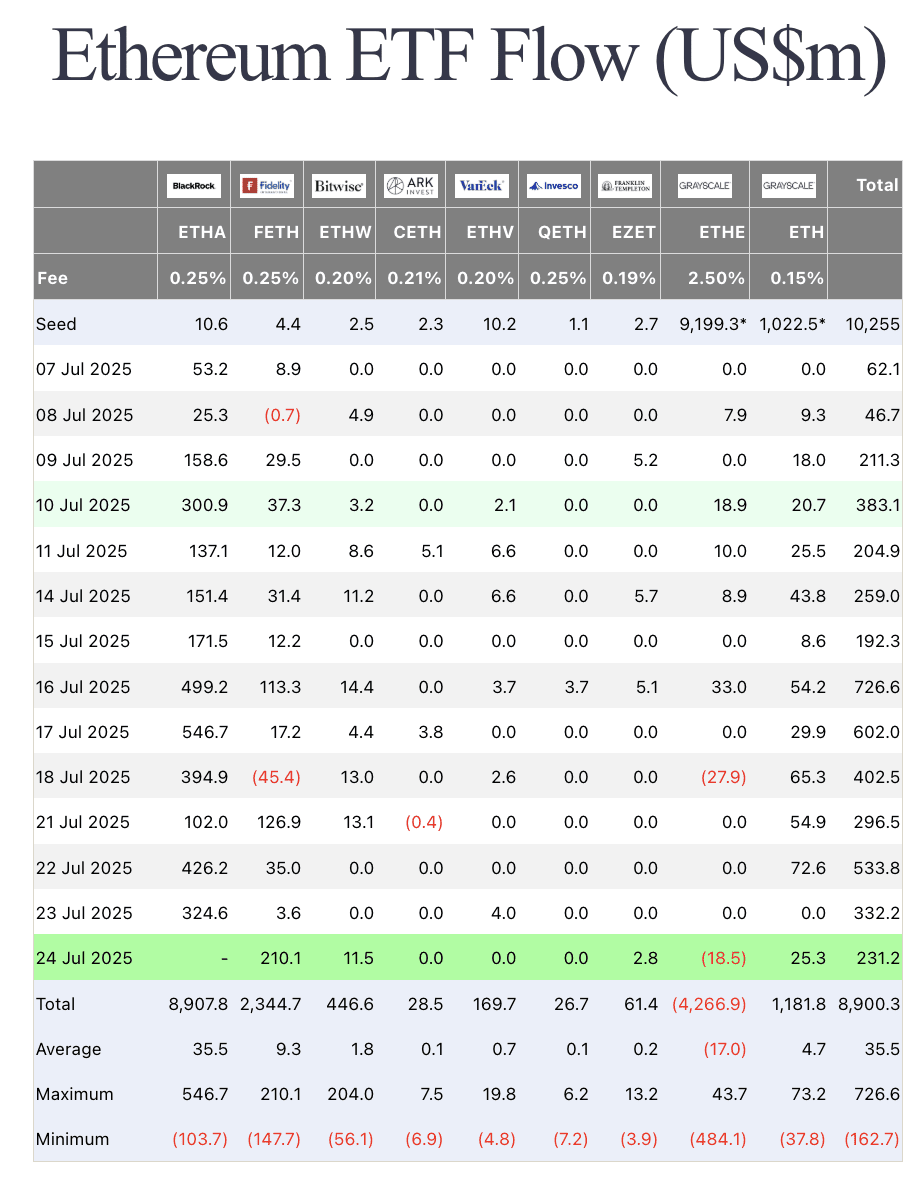
Task: Select the 23 Jul 2025 row date
Action: pyautogui.click(x=84, y=914)
